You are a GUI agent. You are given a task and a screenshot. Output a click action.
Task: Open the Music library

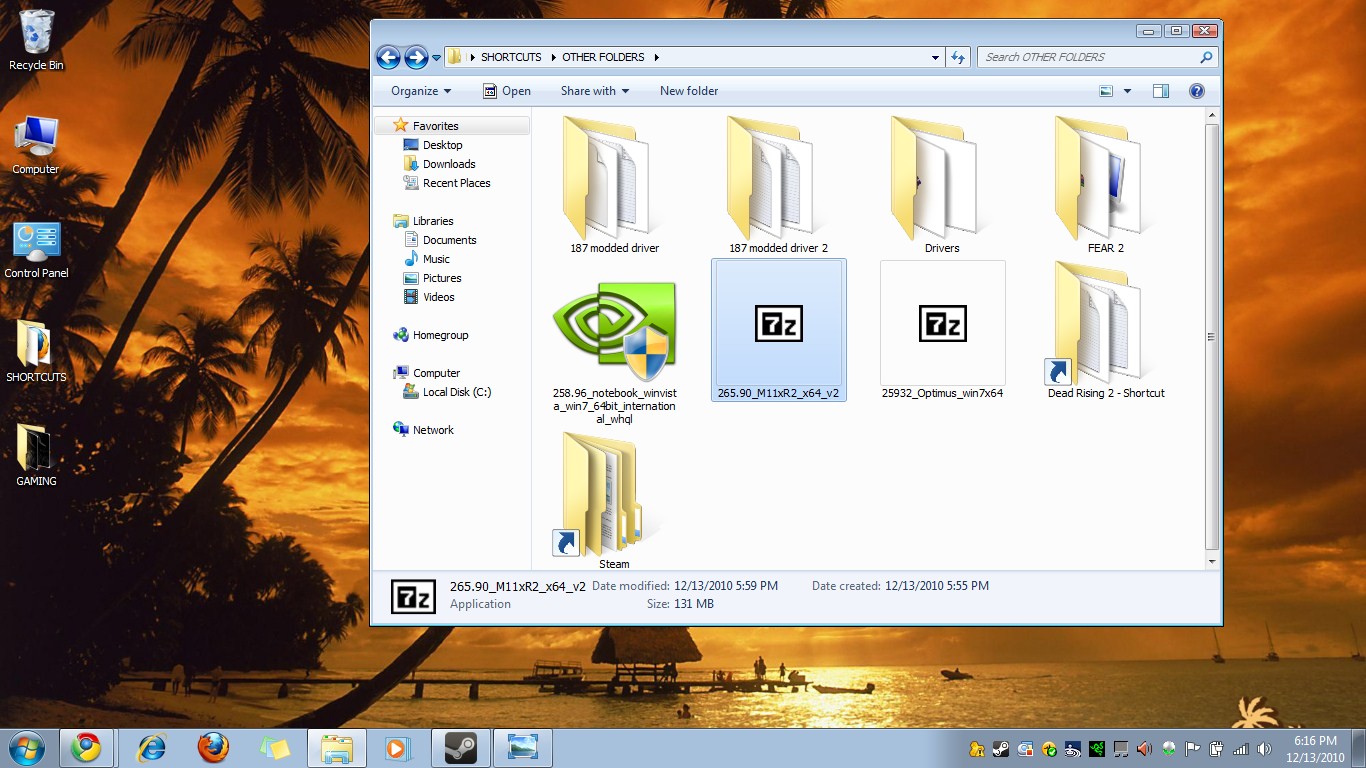tap(427, 259)
